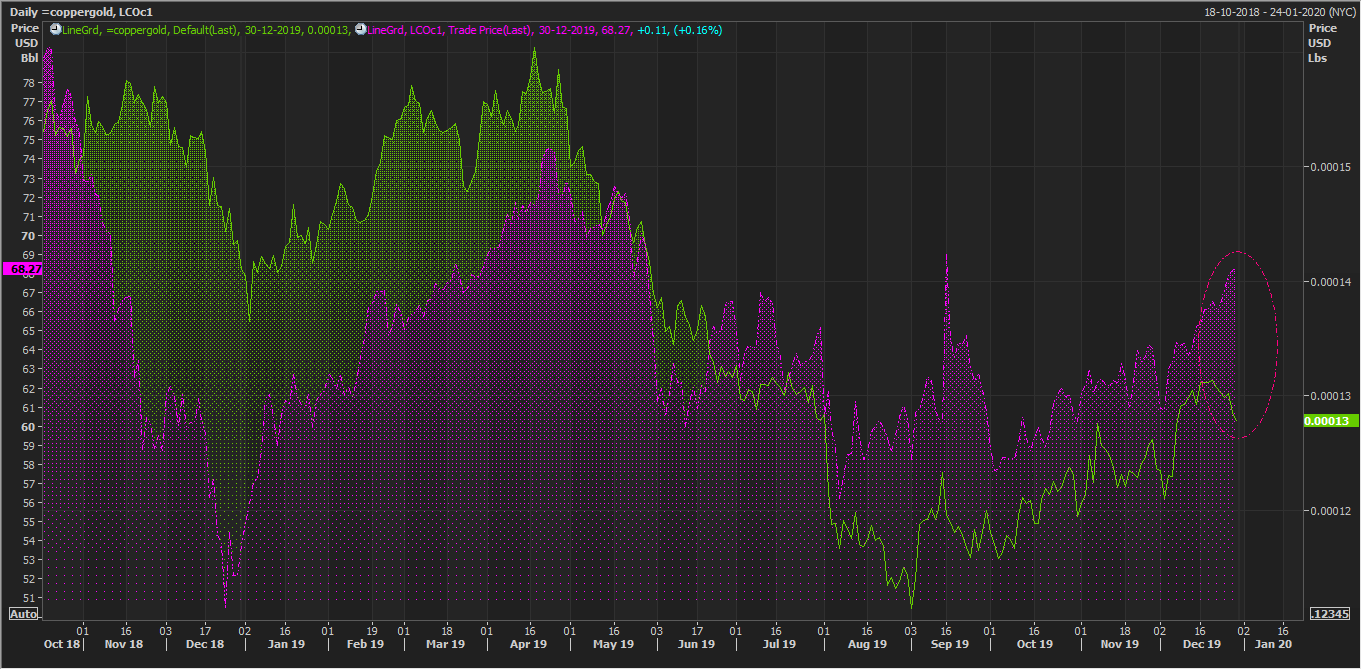Click the 70 left axis label
This screenshot has width=1362, height=670.
[x=28, y=236]
